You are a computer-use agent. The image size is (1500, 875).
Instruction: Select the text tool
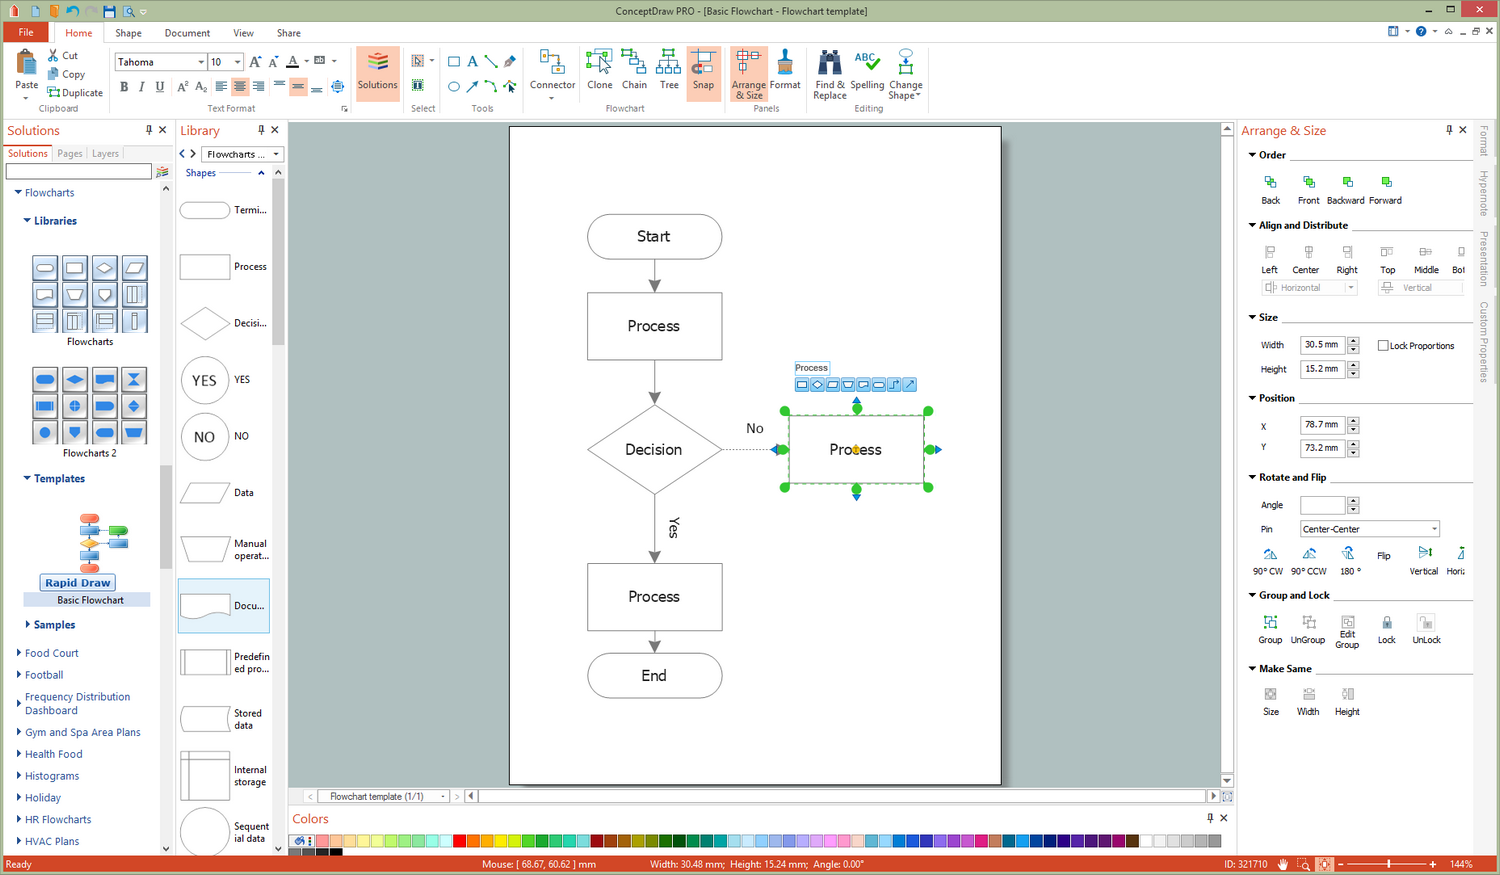coord(473,62)
